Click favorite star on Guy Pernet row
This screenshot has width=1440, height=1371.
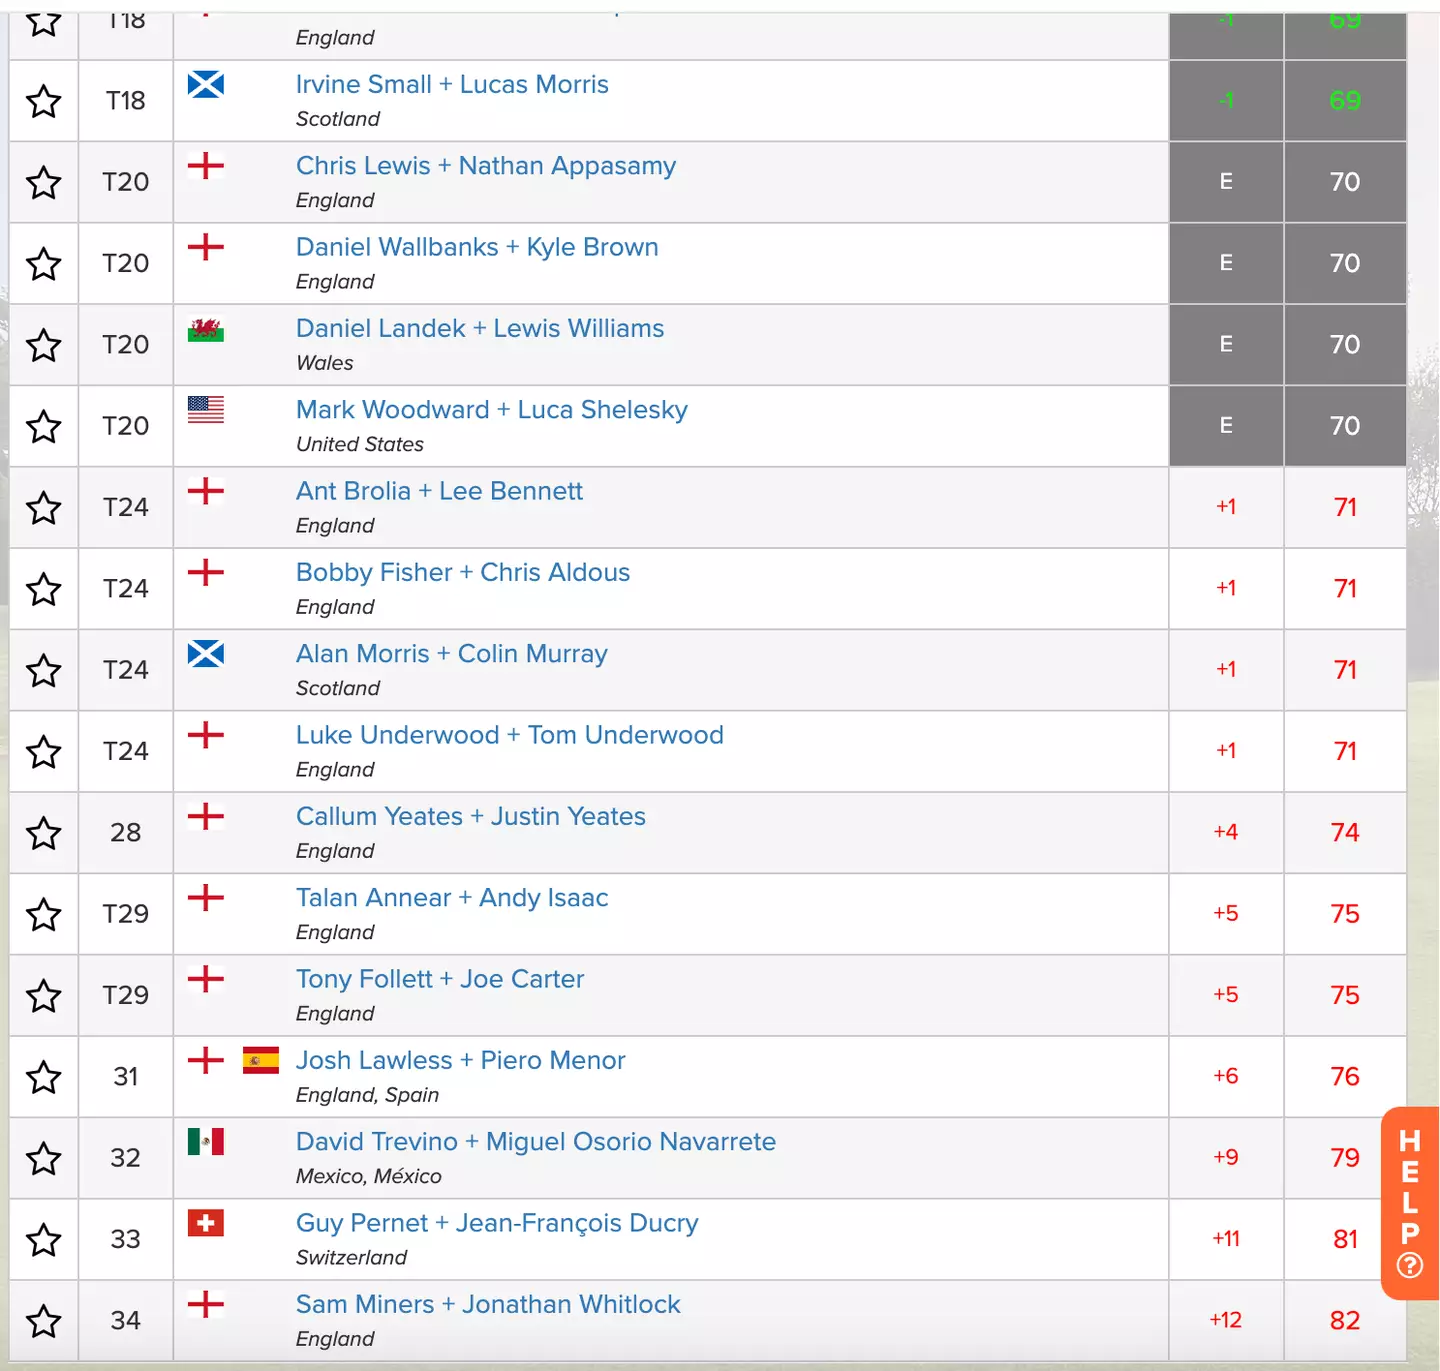[43, 1241]
